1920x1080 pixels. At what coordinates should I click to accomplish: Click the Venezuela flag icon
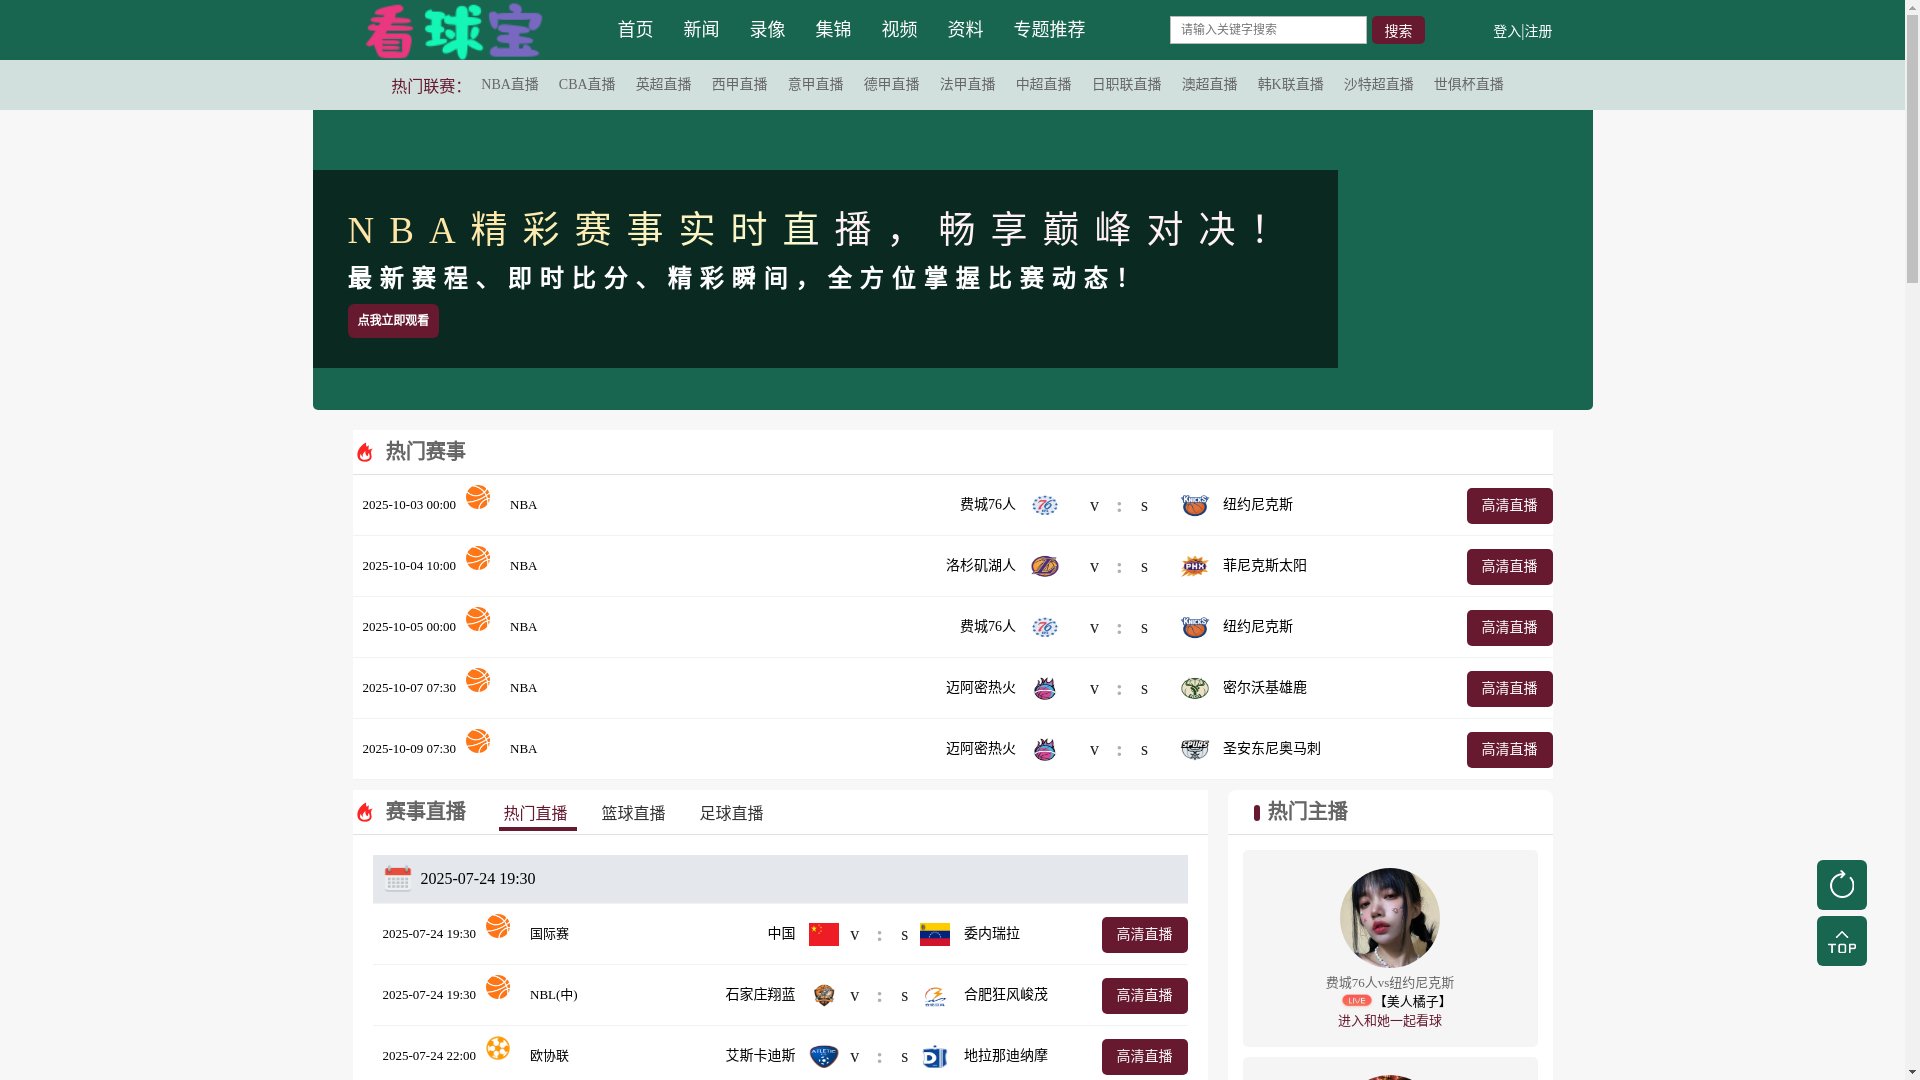pyautogui.click(x=935, y=934)
